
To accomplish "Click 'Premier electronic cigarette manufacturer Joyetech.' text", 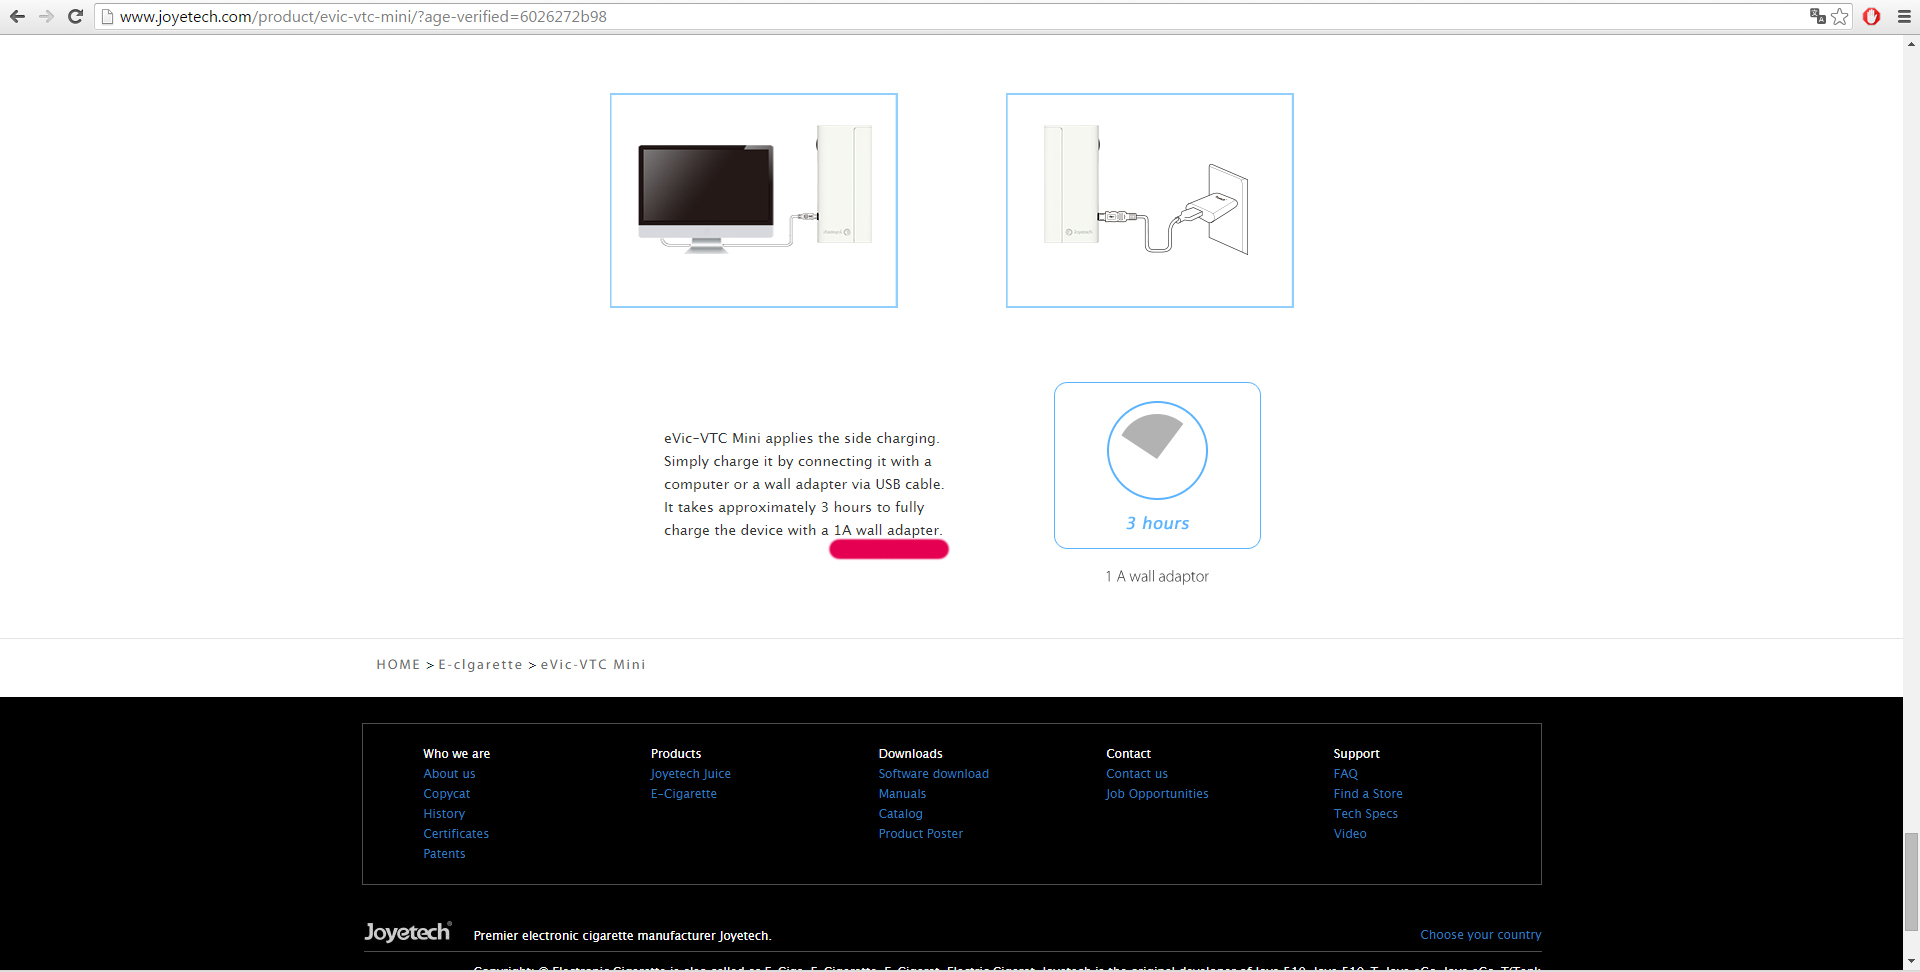I will point(622,936).
